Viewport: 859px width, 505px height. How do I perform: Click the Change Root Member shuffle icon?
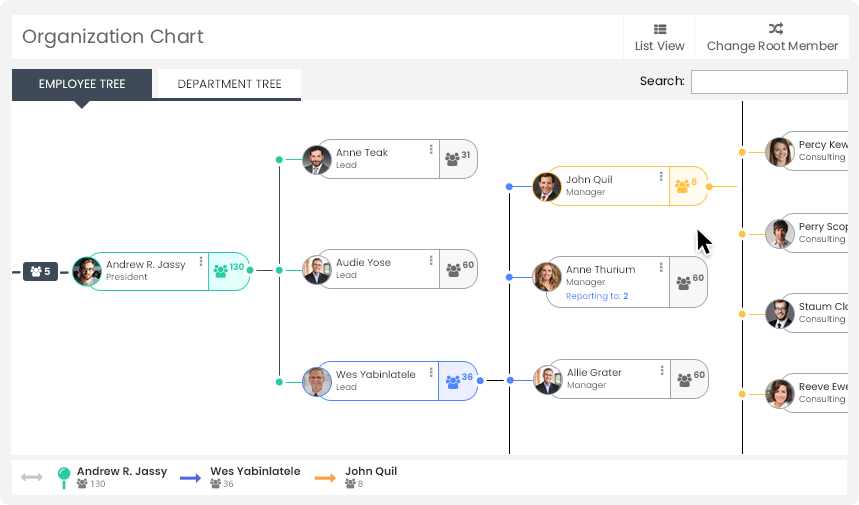[776, 28]
